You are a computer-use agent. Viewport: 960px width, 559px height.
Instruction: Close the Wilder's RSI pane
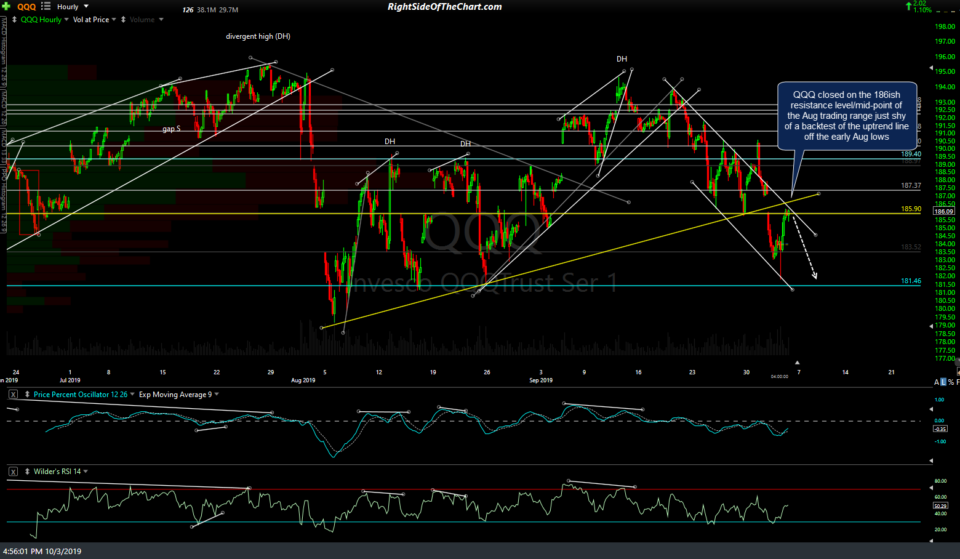tap(13, 471)
